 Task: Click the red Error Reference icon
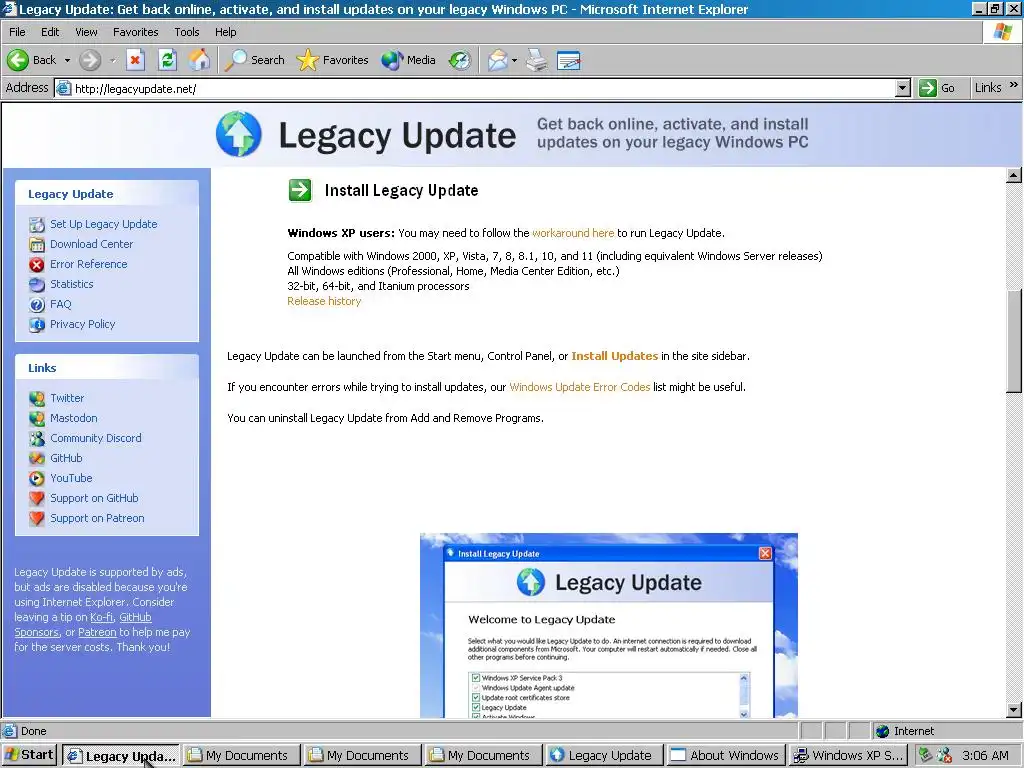[37, 264]
